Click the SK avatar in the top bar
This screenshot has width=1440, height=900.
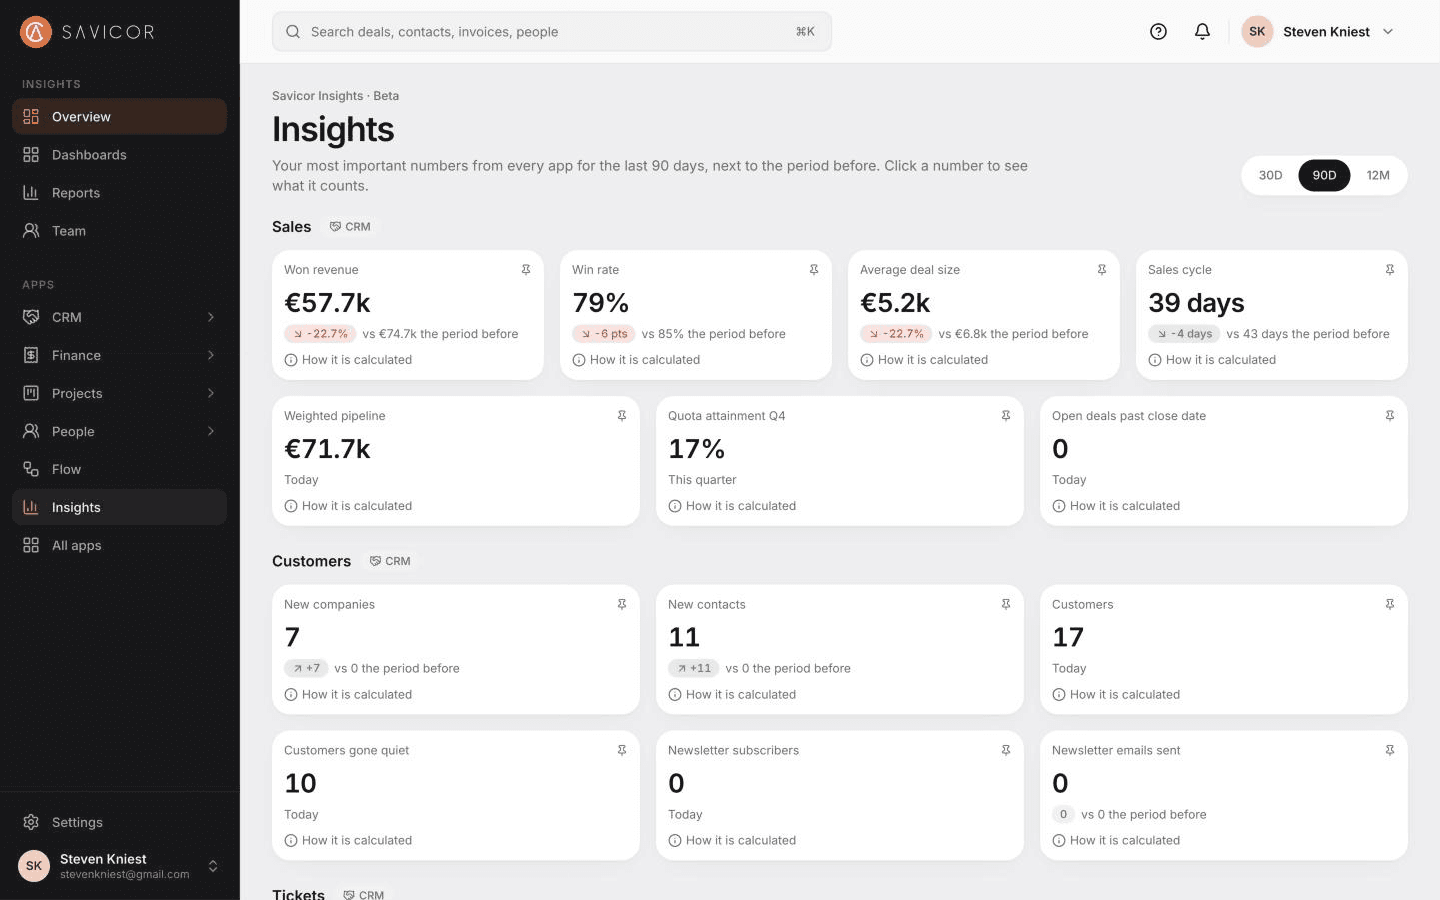(x=1257, y=32)
